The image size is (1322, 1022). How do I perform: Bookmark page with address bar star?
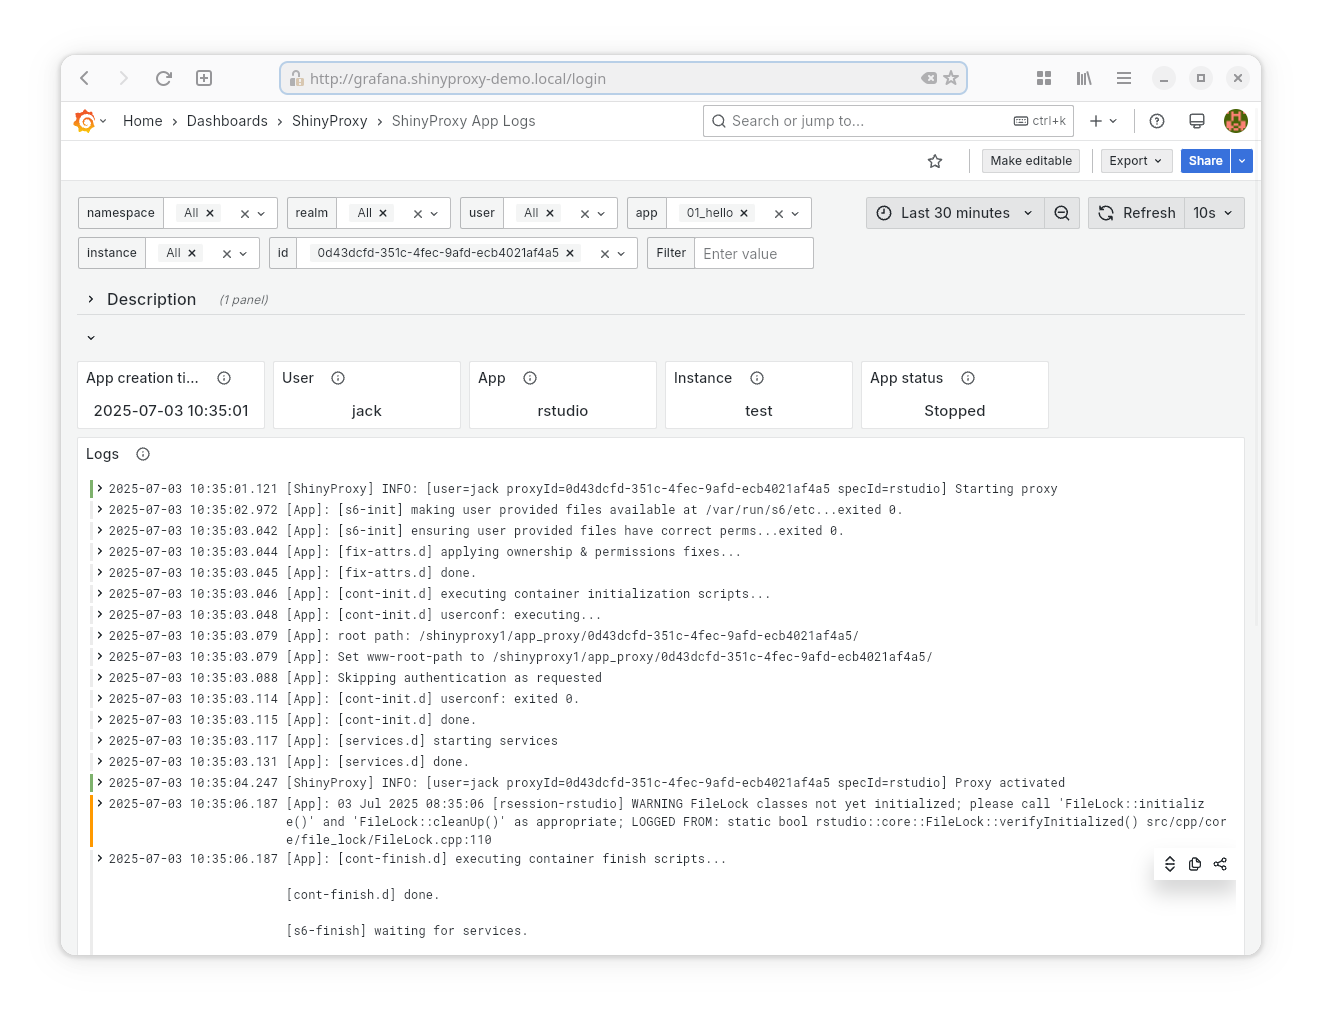click(951, 78)
